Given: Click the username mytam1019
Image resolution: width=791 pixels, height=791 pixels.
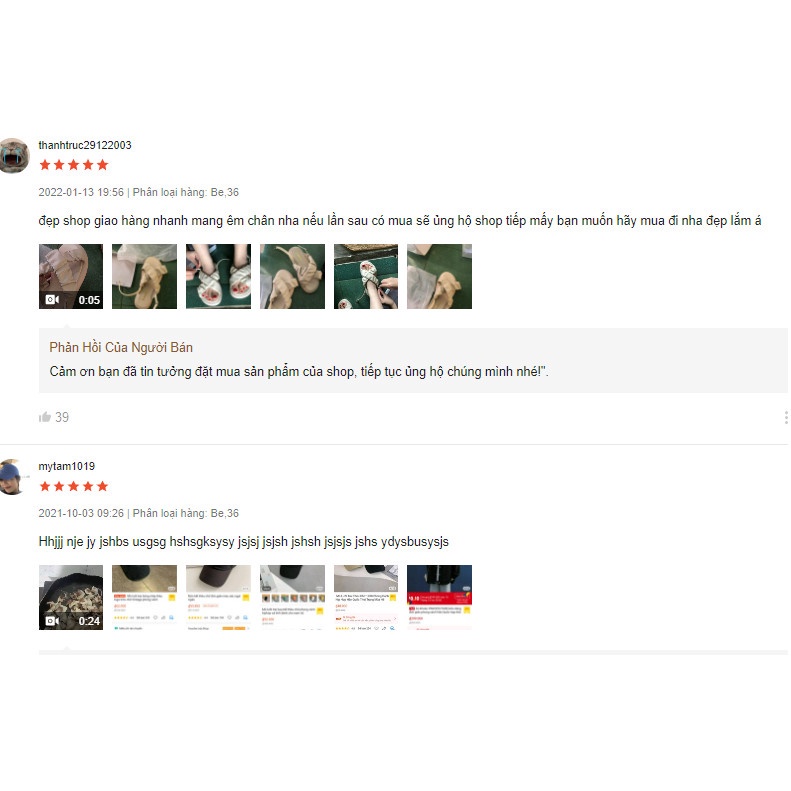Looking at the screenshot, I should click(67, 466).
